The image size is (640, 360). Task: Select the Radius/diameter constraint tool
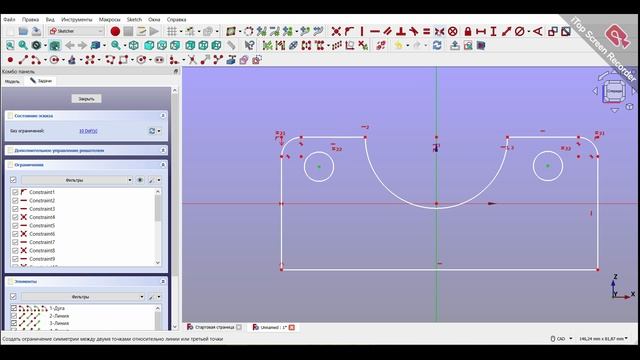(x=520, y=31)
